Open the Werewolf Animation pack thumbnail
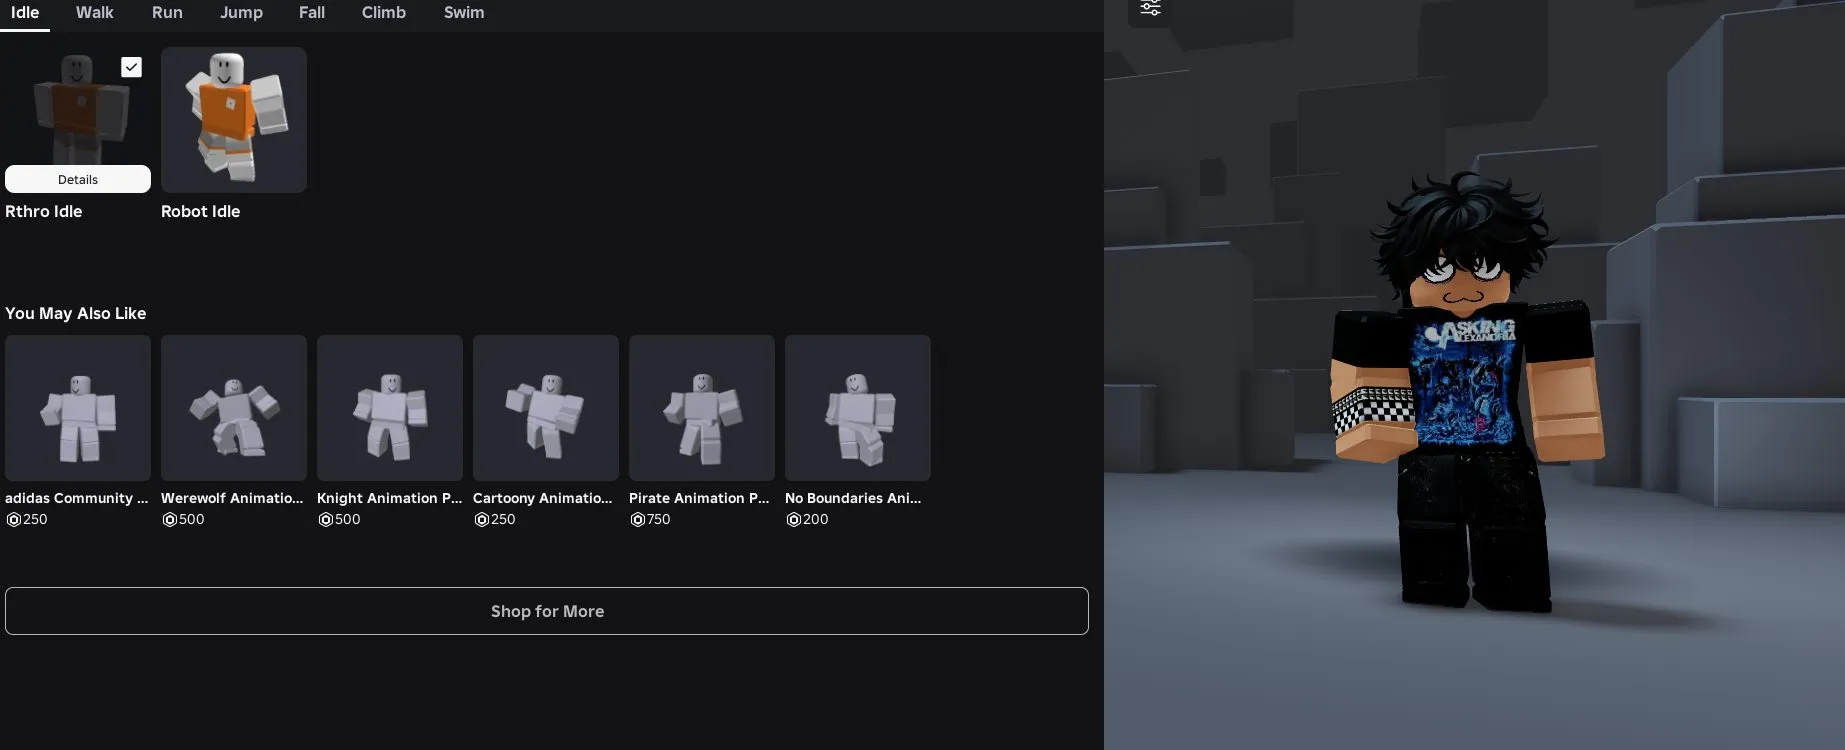 coord(234,408)
